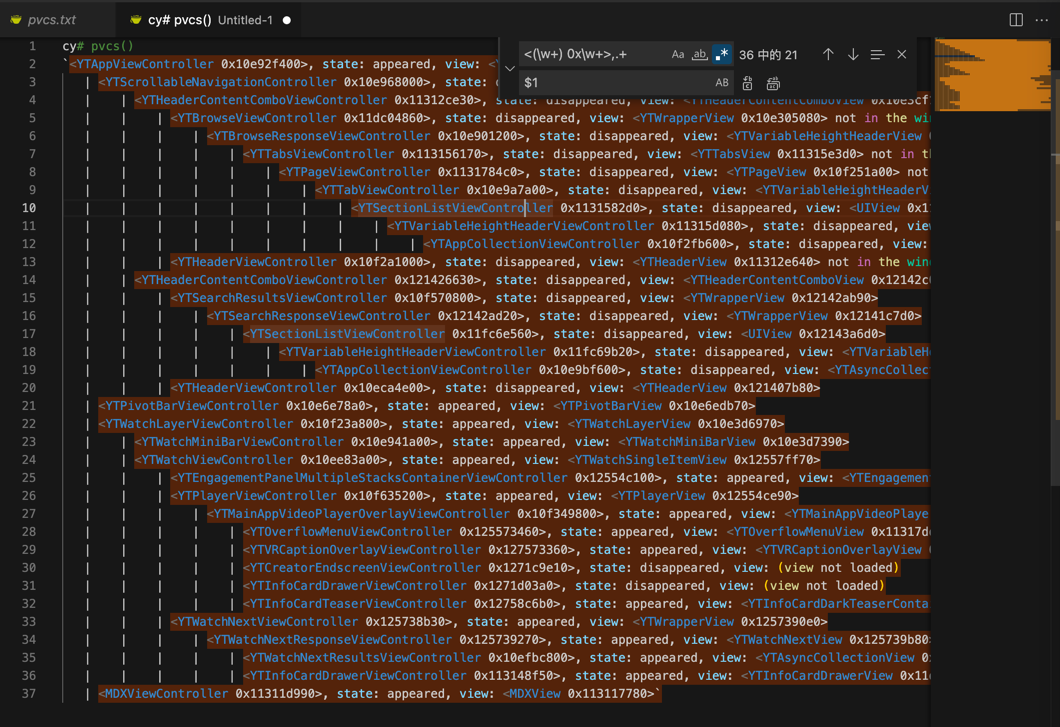Click YTPivotBarViewController on line 21
Screen dimensions: 1060x727
(x=192, y=406)
